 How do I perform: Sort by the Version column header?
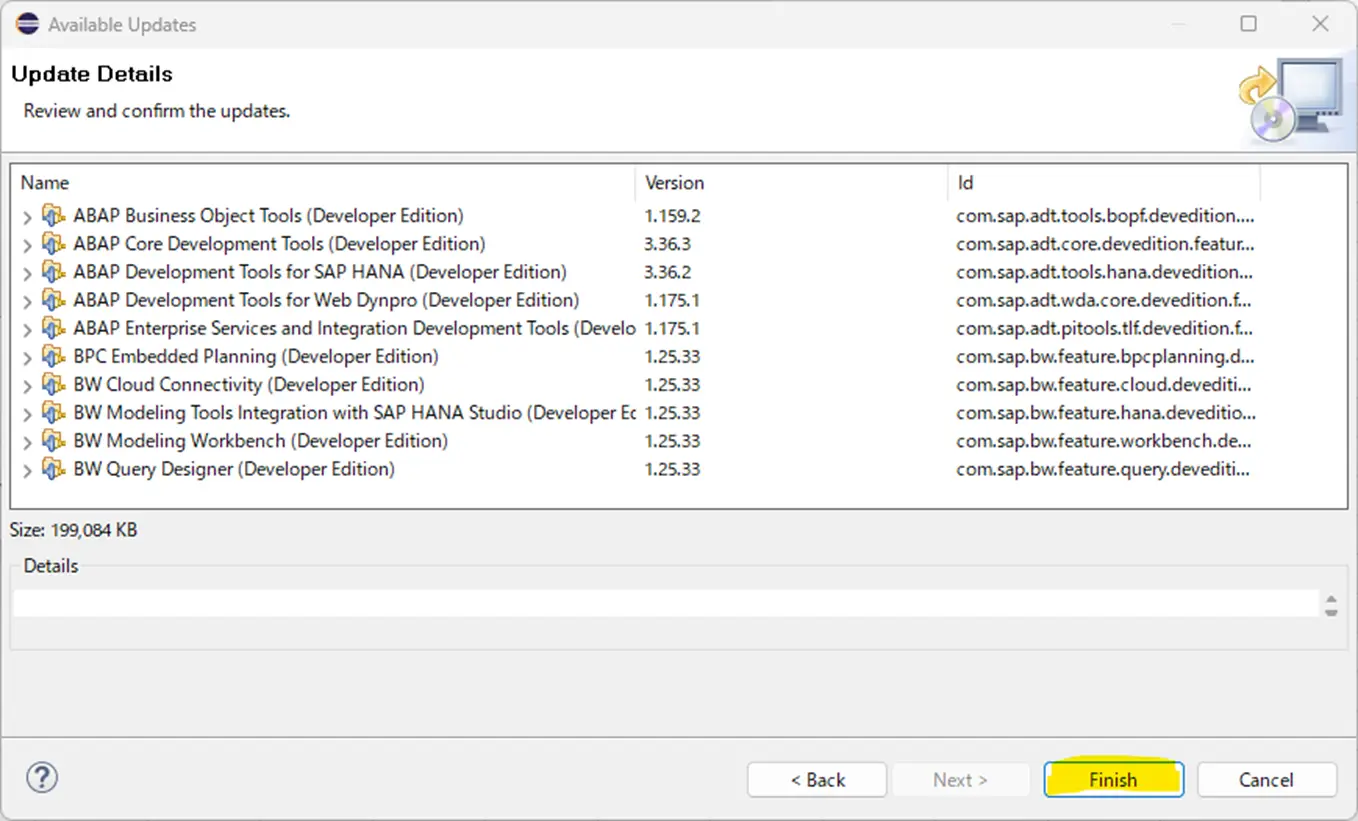tap(792, 183)
